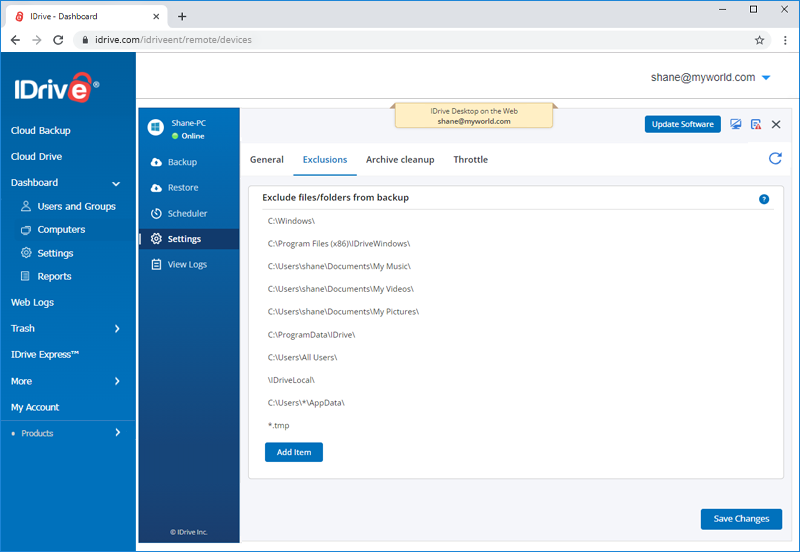Open View Logs
This screenshot has height=552, width=800.
point(179,264)
